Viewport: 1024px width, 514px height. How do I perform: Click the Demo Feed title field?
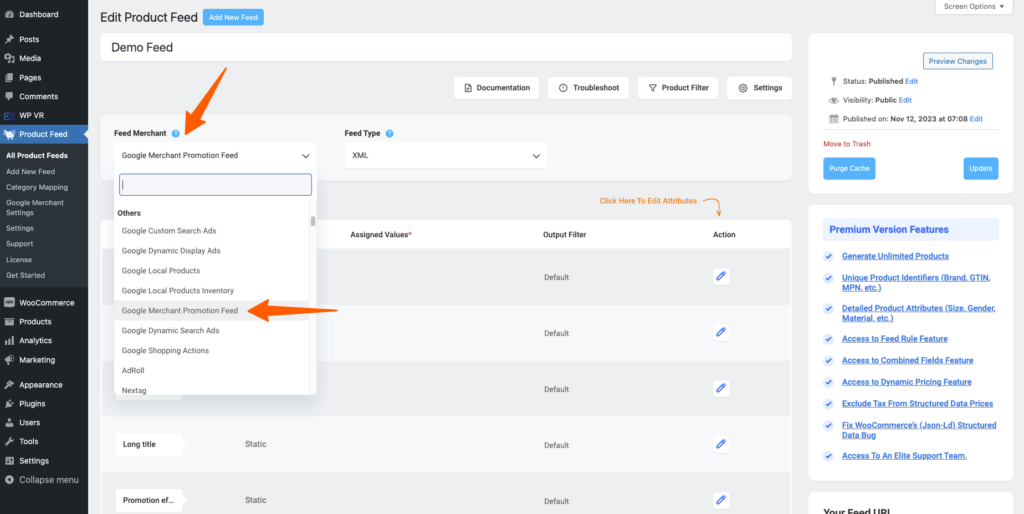point(446,48)
